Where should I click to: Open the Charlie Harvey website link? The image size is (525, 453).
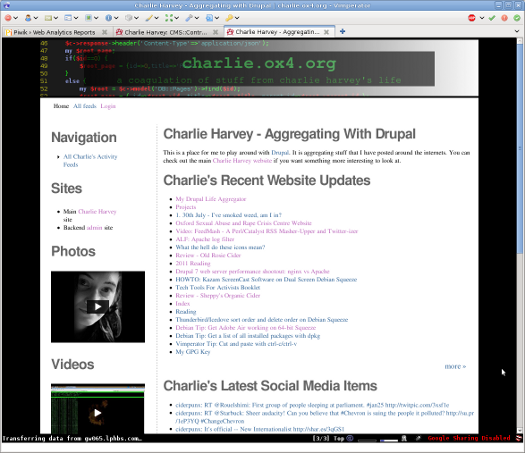click(x=242, y=161)
